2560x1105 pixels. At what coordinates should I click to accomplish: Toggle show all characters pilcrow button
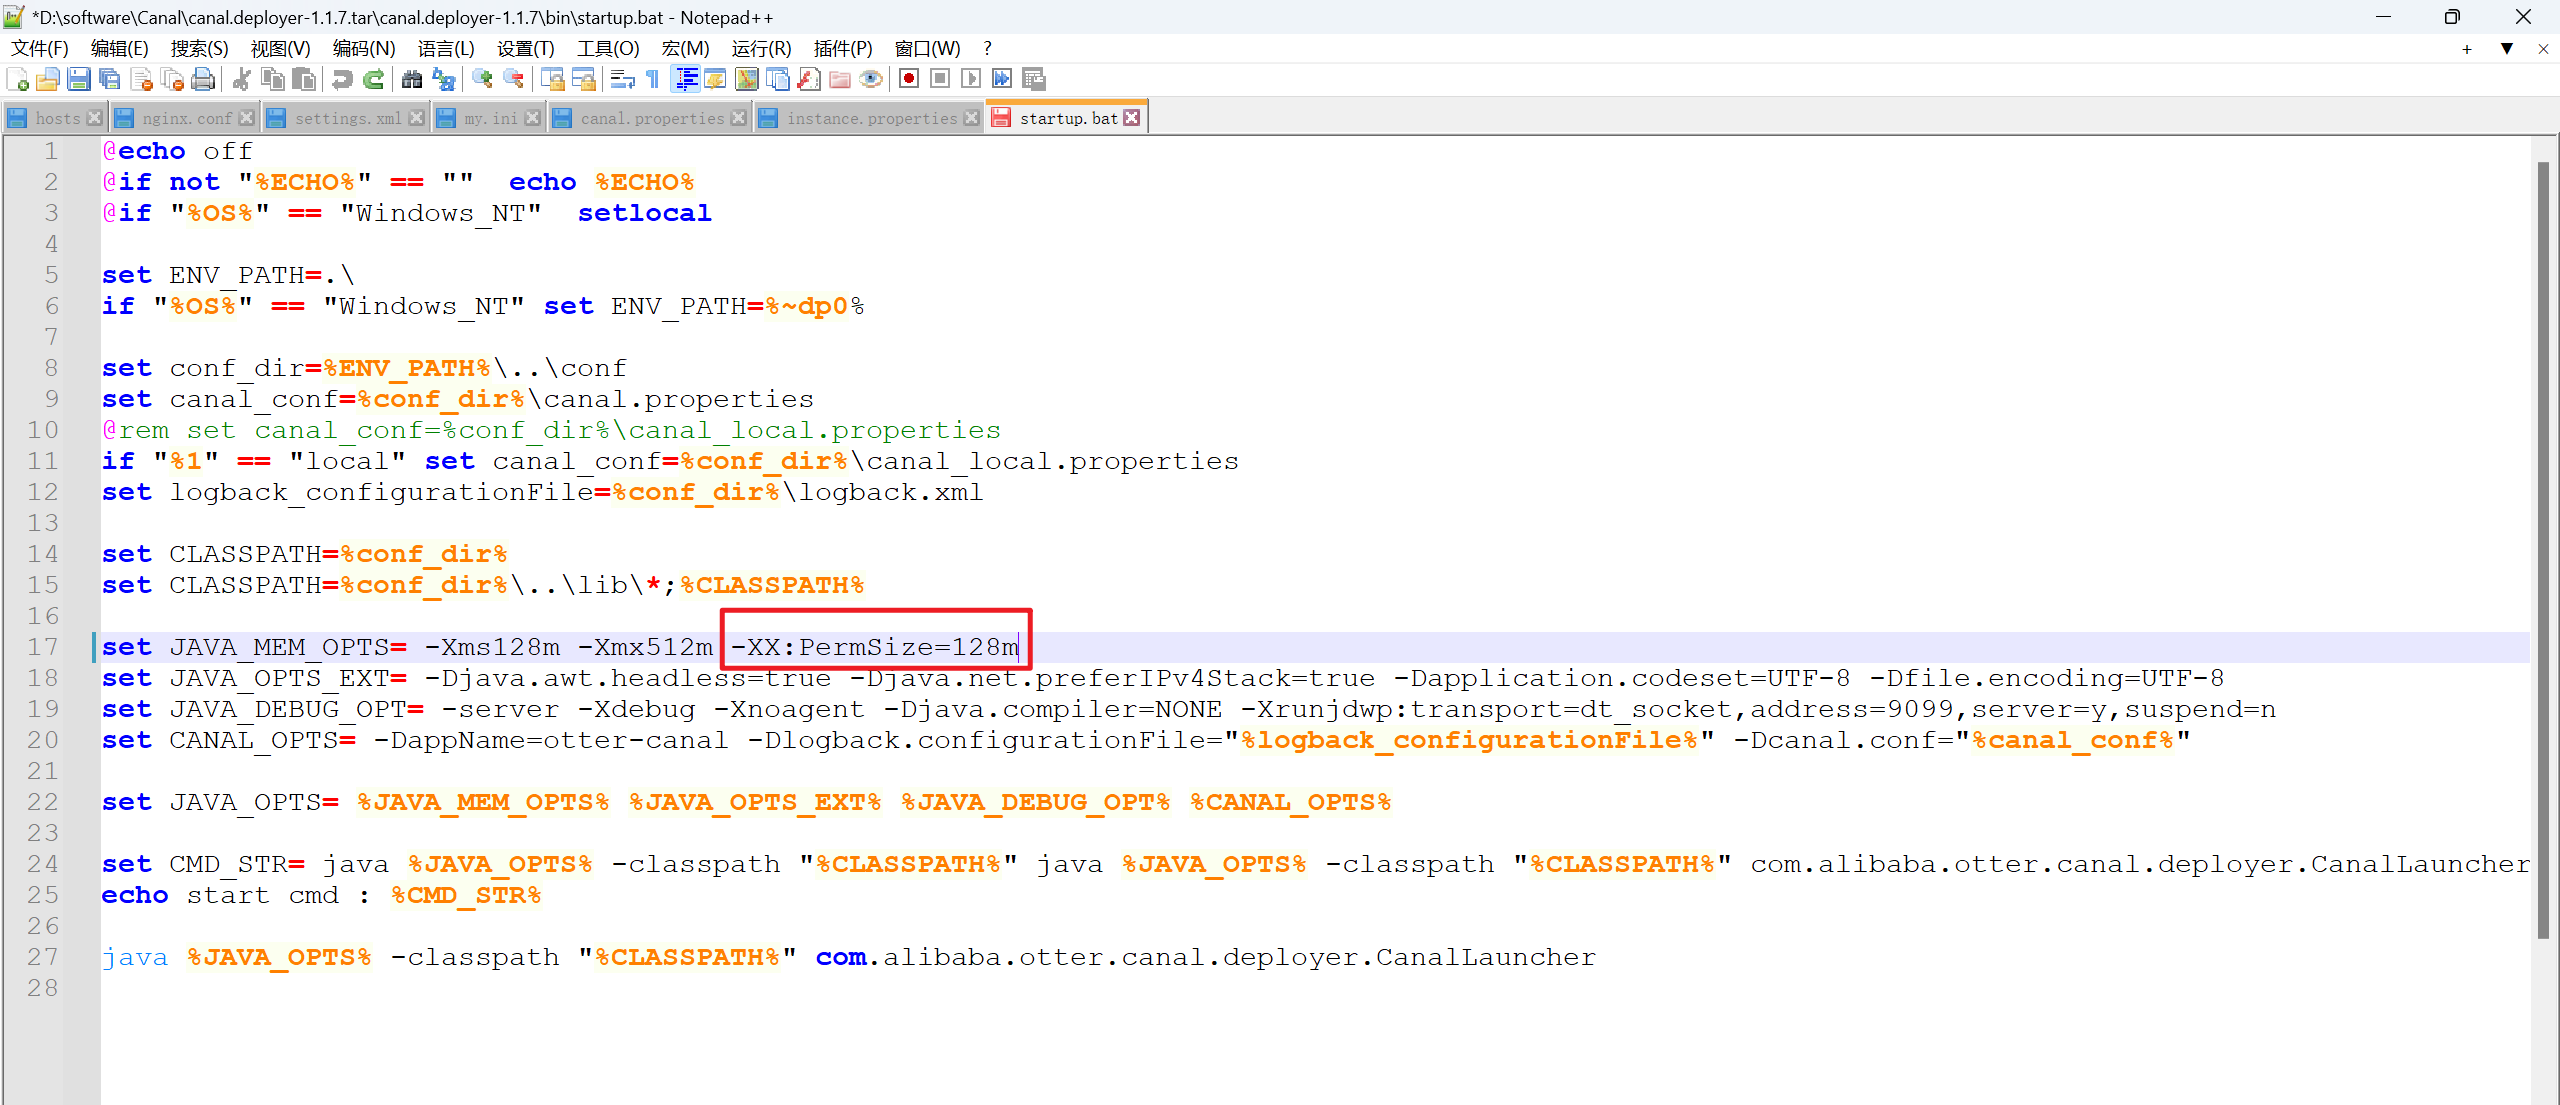click(653, 79)
